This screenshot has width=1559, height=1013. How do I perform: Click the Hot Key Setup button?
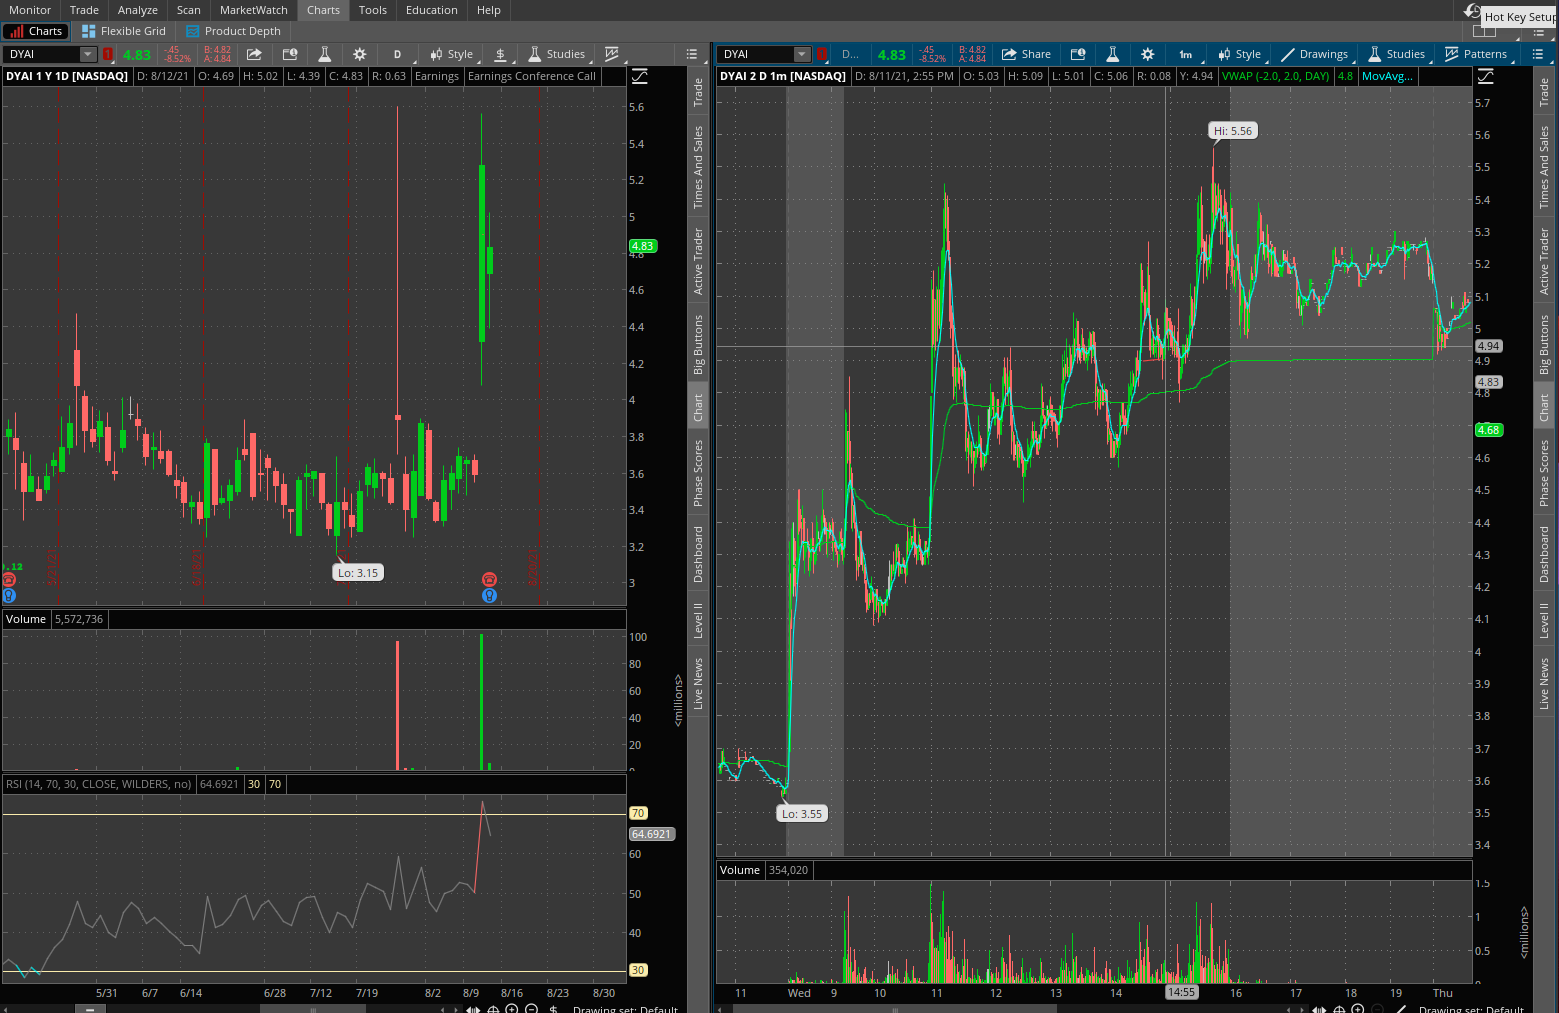(x=1519, y=17)
